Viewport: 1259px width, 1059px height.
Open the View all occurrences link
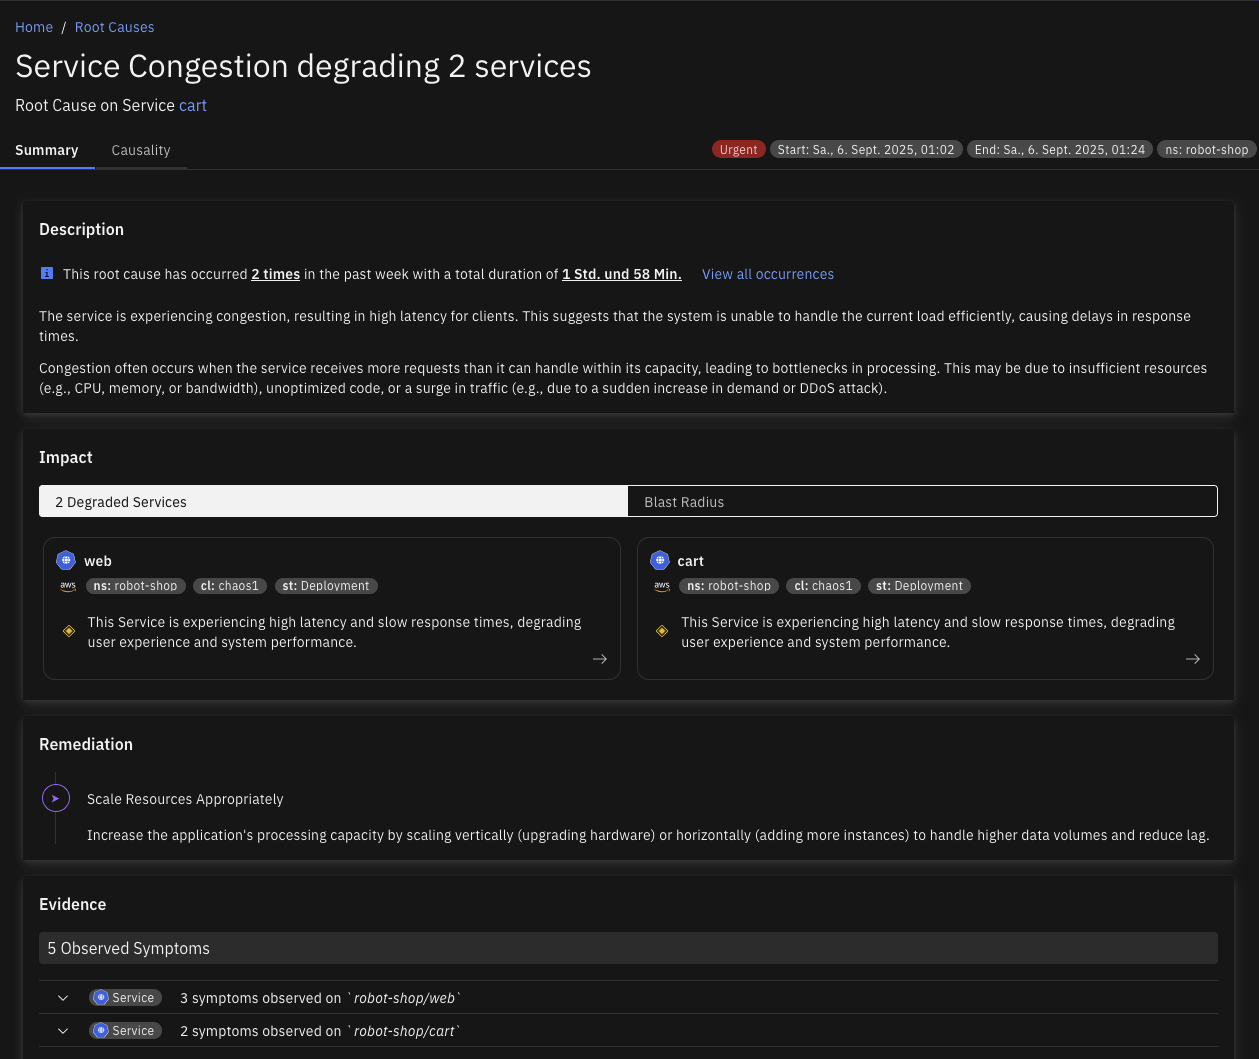(x=767, y=274)
